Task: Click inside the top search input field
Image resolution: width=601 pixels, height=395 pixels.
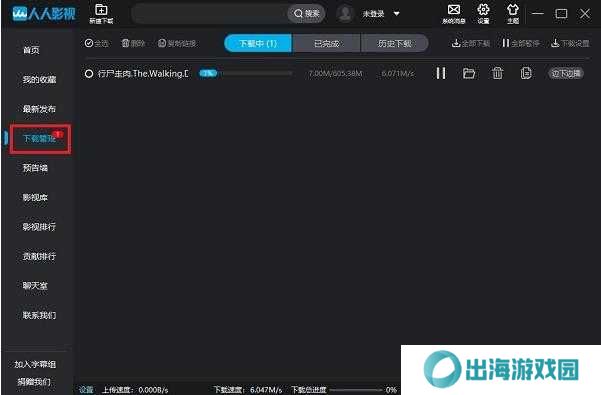Action: click(210, 14)
